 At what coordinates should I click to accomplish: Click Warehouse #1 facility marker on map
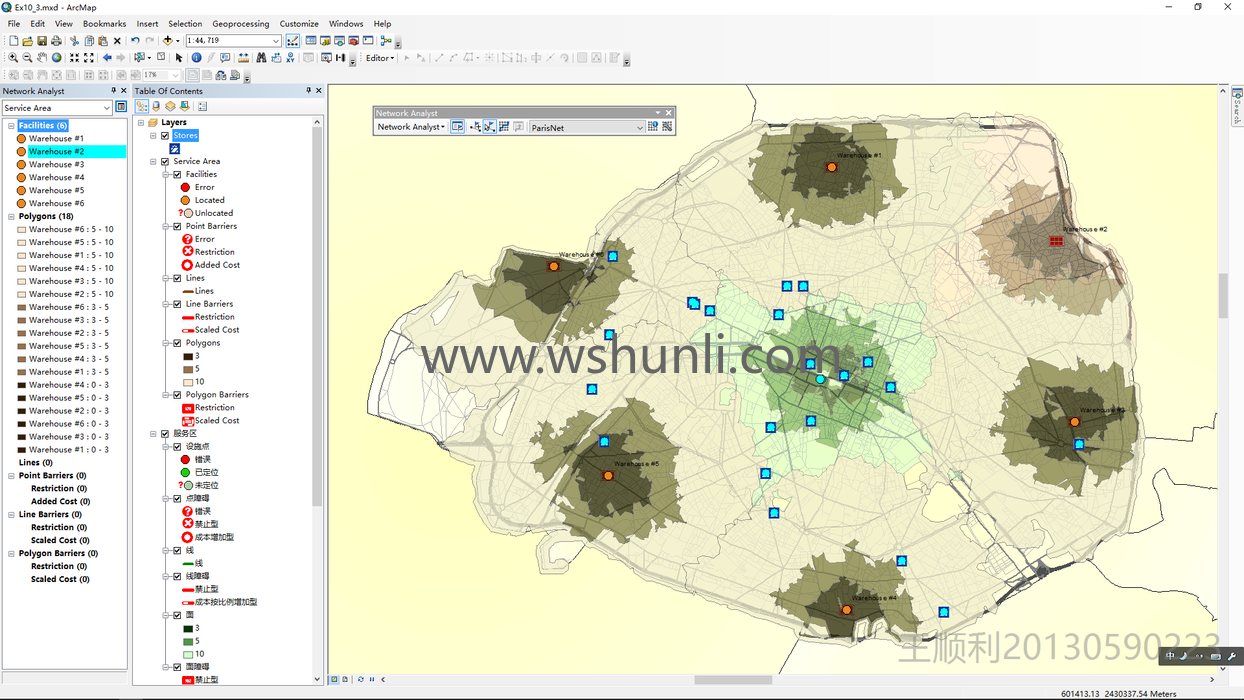point(831,168)
